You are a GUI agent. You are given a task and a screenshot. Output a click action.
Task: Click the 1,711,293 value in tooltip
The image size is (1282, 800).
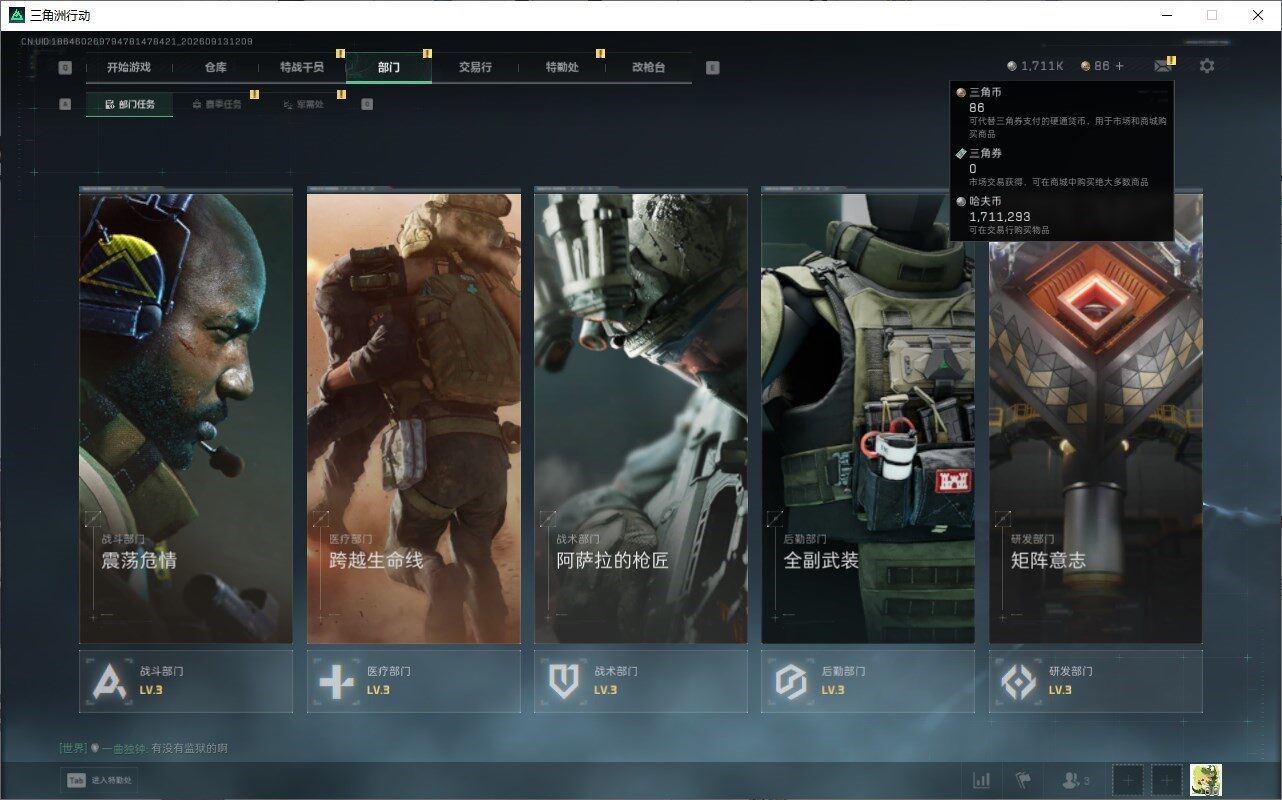(1000, 216)
